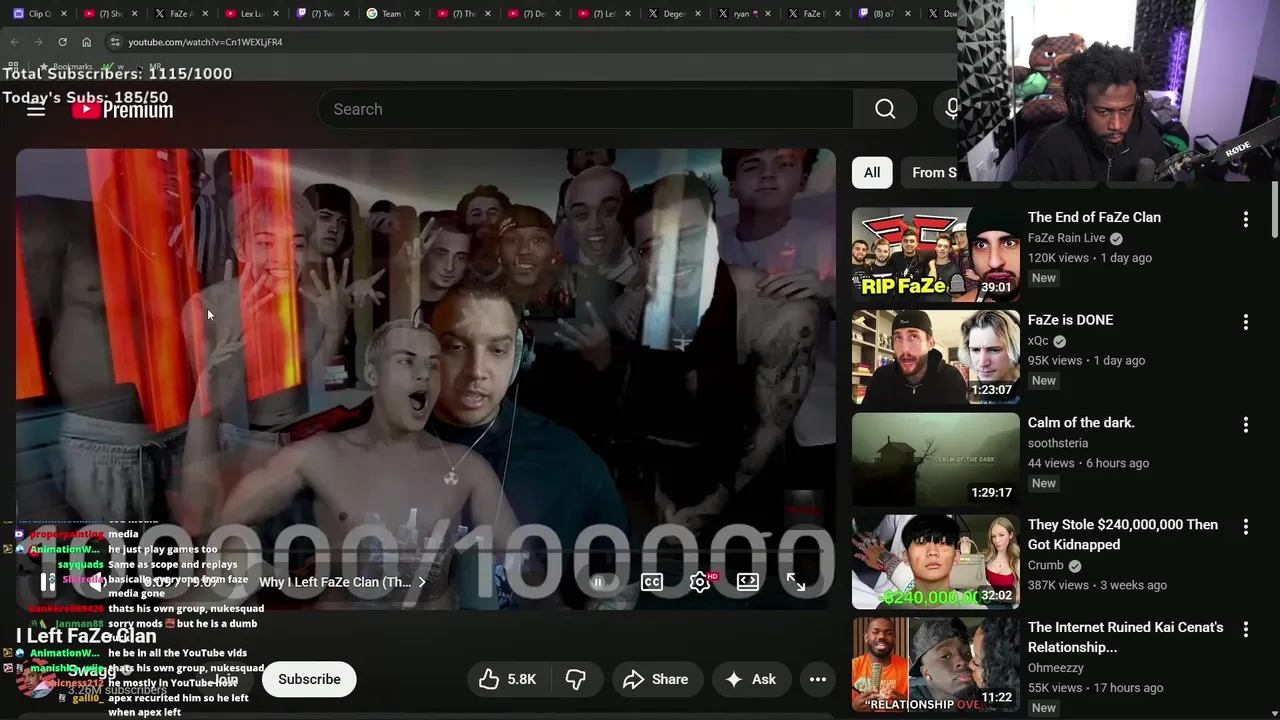The height and width of the screenshot is (720, 1280).
Task: Close the Team Google browser tab
Action: (x=417, y=14)
